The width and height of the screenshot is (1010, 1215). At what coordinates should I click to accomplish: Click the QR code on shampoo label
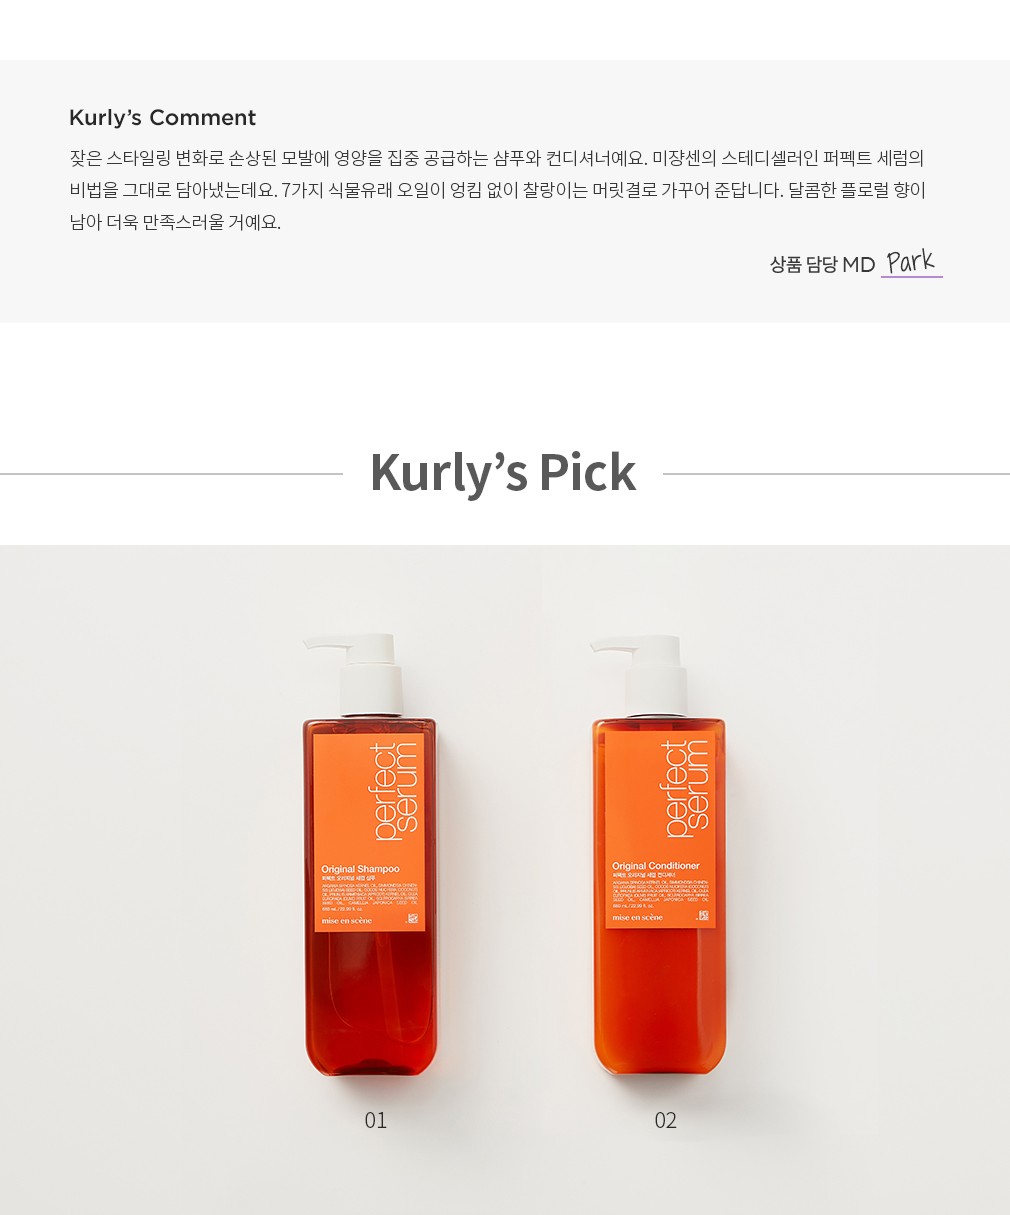pos(412,919)
